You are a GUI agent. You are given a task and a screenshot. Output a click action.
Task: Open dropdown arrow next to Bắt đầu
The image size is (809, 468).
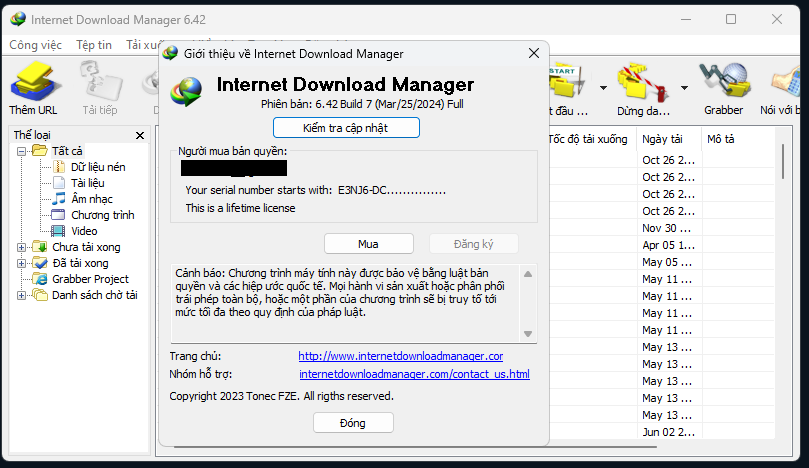coord(603,88)
